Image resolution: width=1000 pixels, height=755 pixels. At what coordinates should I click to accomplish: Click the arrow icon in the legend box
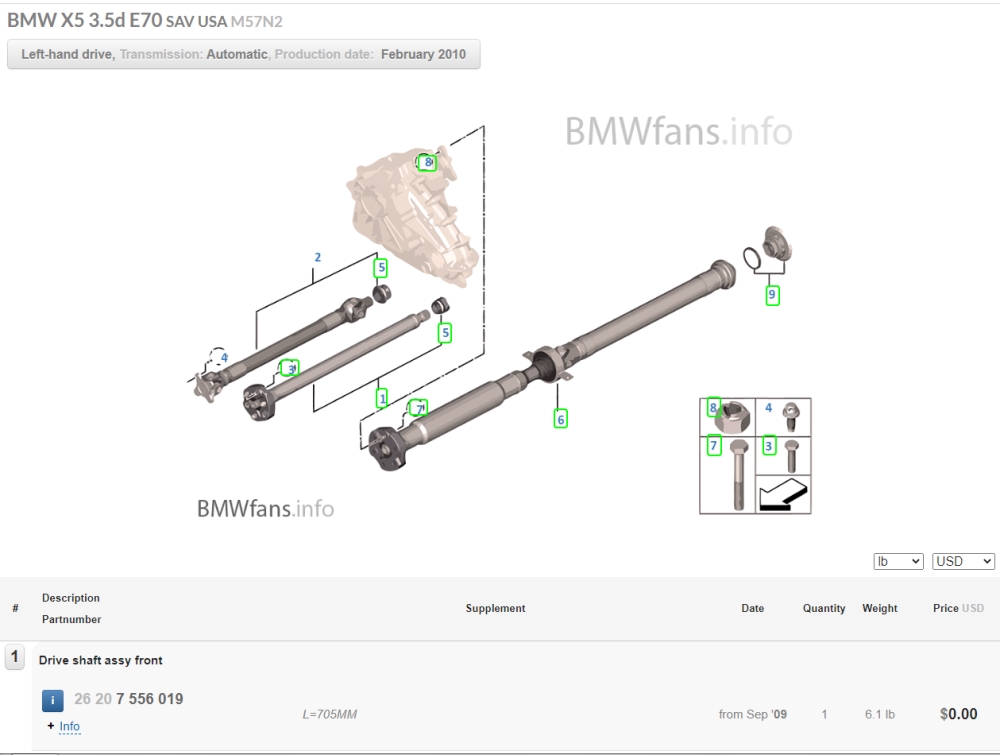click(x=783, y=494)
